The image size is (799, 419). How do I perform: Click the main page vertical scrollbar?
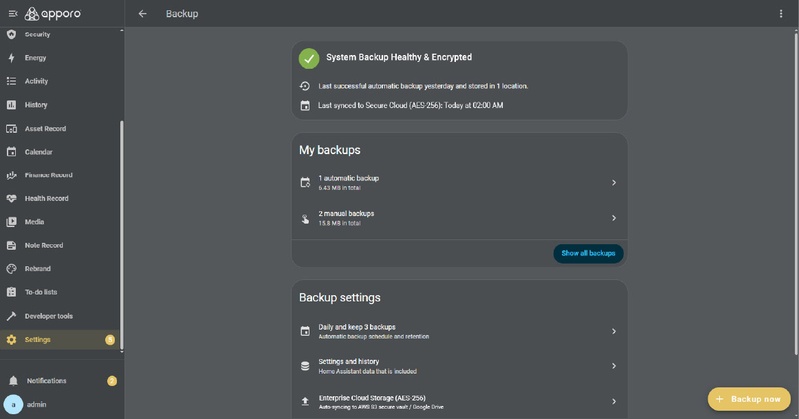(x=796, y=194)
